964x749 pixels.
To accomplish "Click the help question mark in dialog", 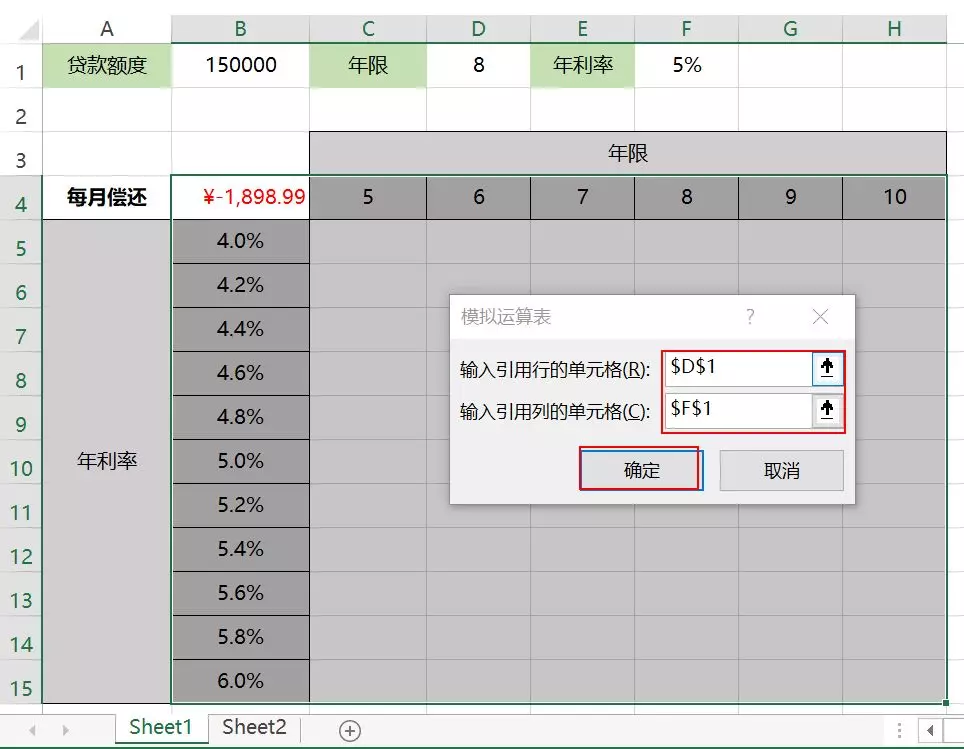I will [750, 317].
